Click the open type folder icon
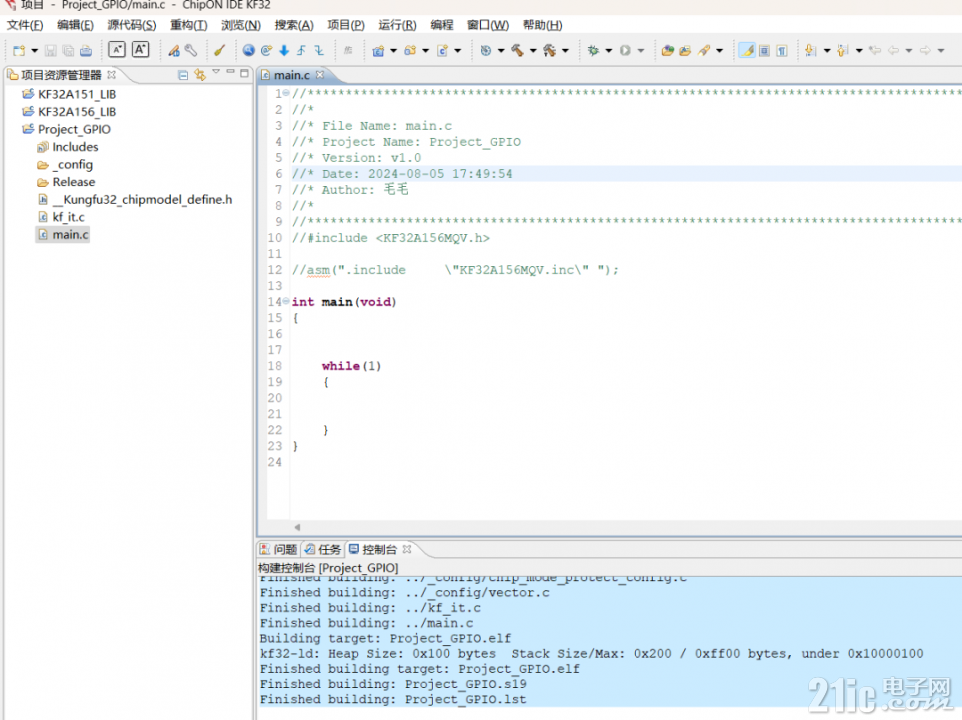 tap(685, 50)
